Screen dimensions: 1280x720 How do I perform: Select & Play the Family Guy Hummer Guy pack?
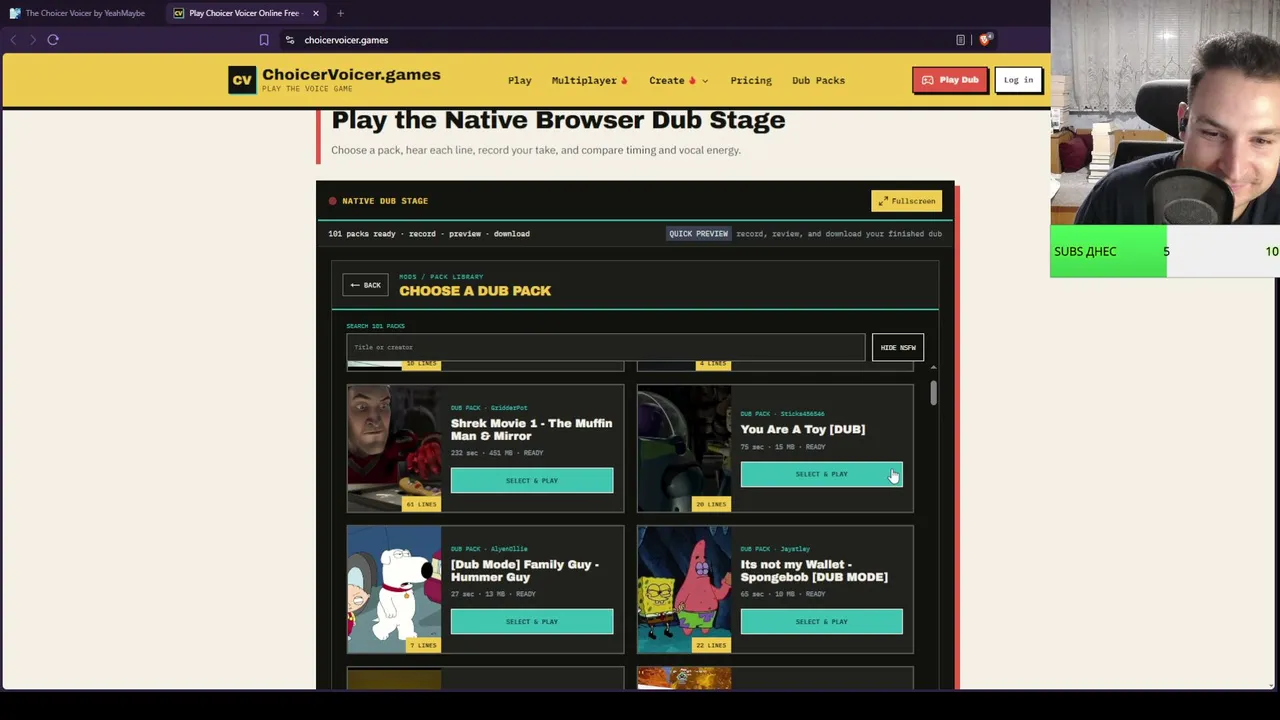coord(532,621)
